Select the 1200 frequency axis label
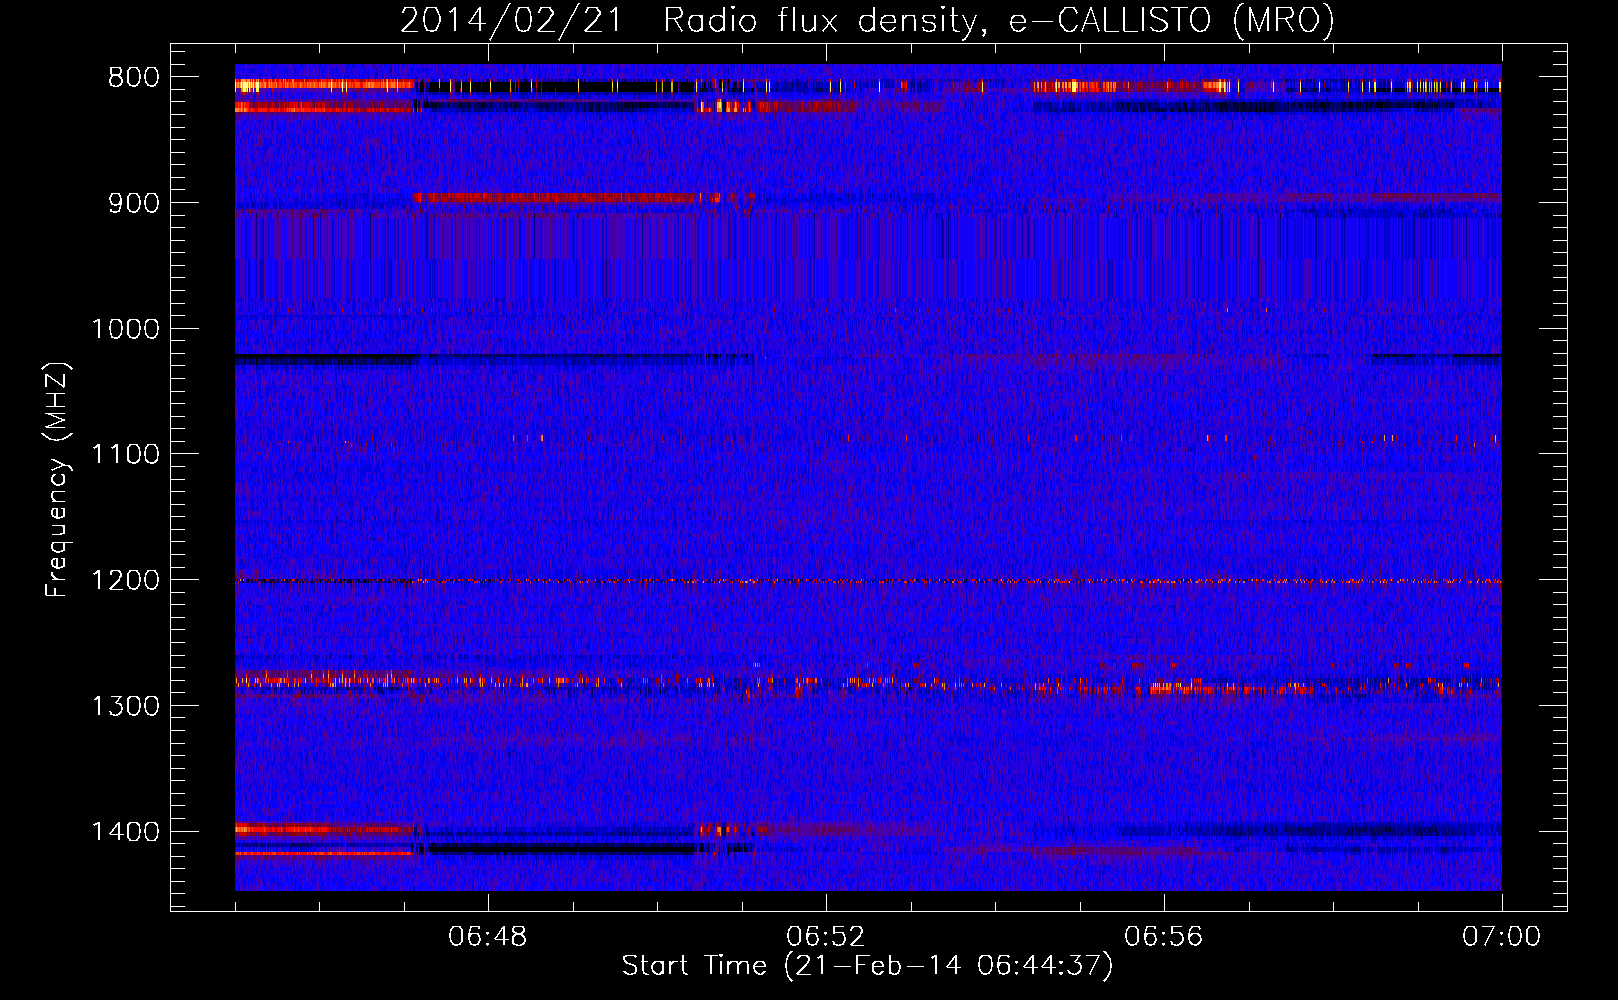1618x1000 pixels. (125, 581)
